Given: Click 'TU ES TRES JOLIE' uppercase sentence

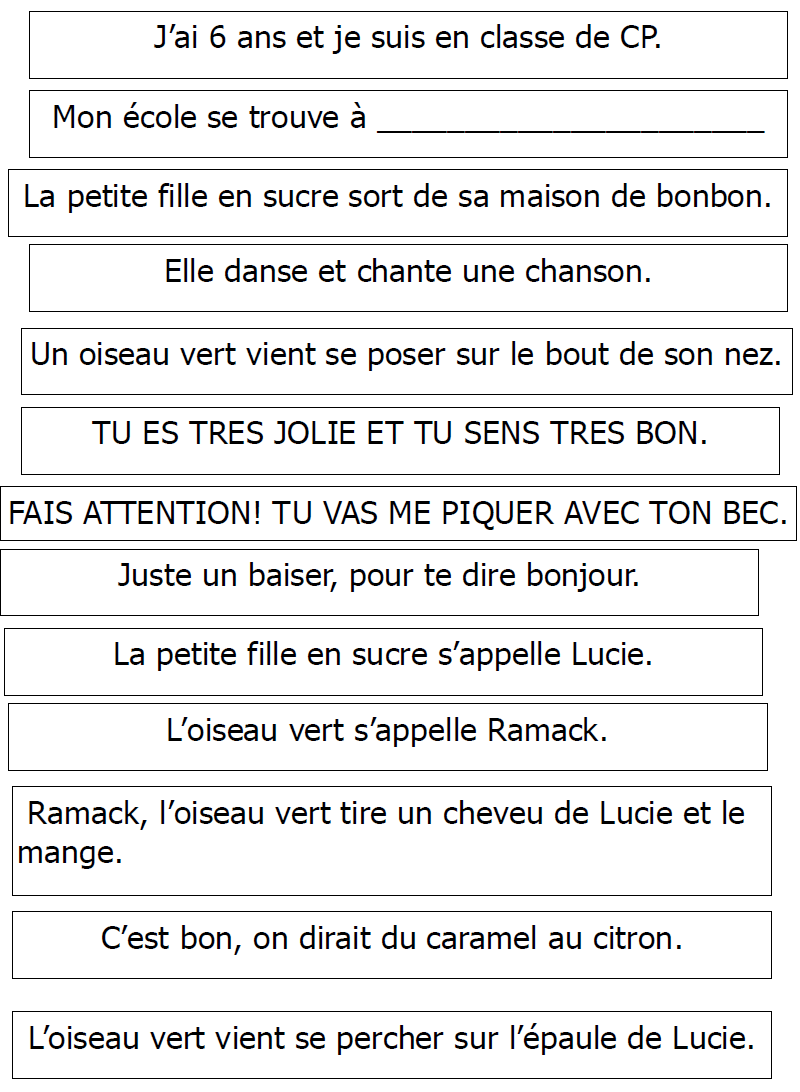Looking at the screenshot, I should tap(400, 434).
